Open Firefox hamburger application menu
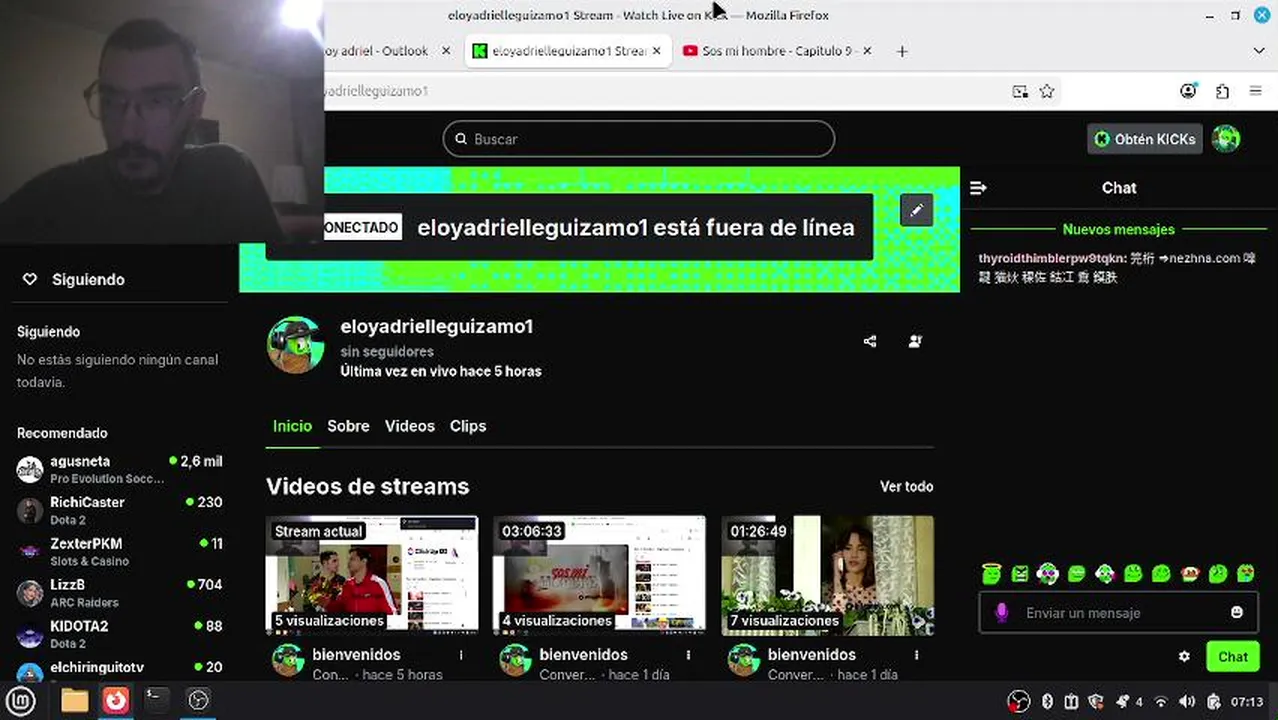This screenshot has height=720, width=1278. pyautogui.click(x=1256, y=91)
